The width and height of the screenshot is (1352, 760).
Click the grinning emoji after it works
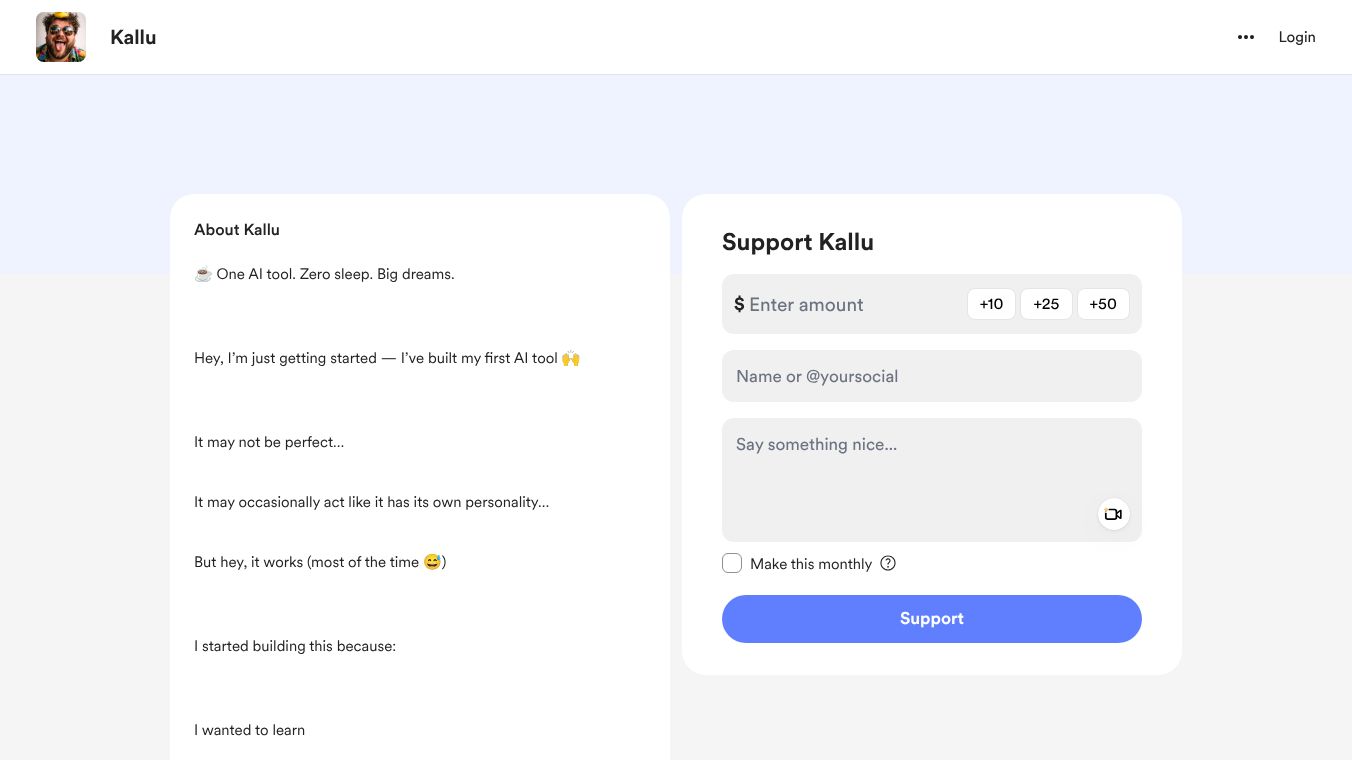point(431,561)
